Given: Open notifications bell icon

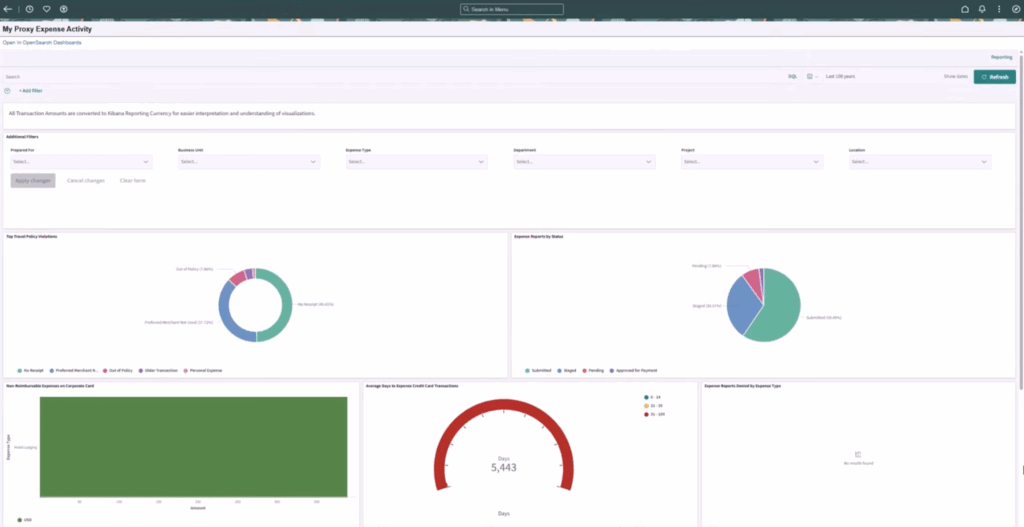Looking at the screenshot, I should [982, 9].
